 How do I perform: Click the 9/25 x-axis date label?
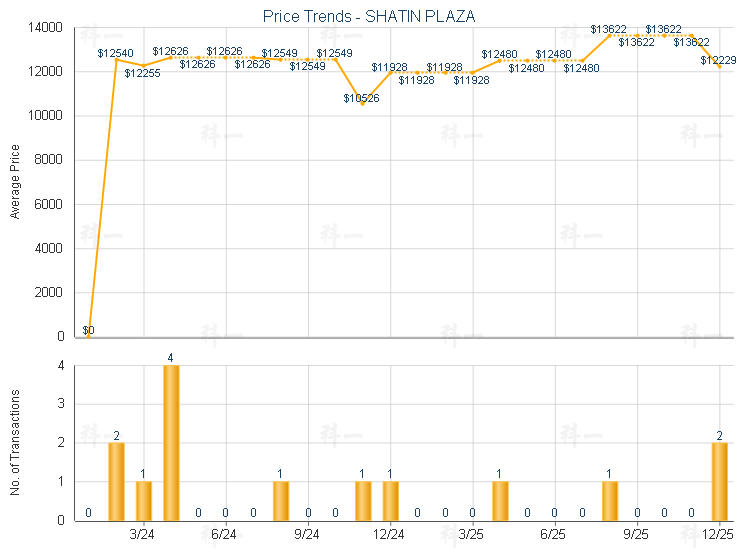coord(637,535)
